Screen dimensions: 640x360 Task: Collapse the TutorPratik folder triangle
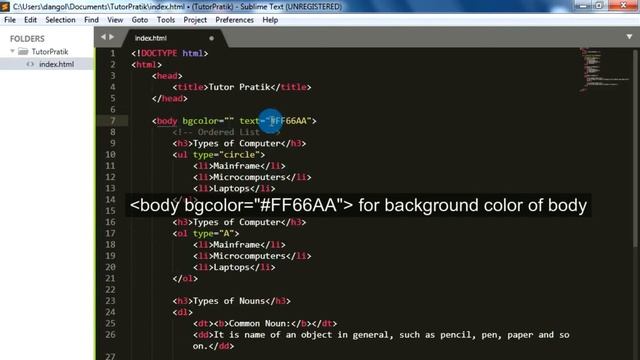[13, 51]
